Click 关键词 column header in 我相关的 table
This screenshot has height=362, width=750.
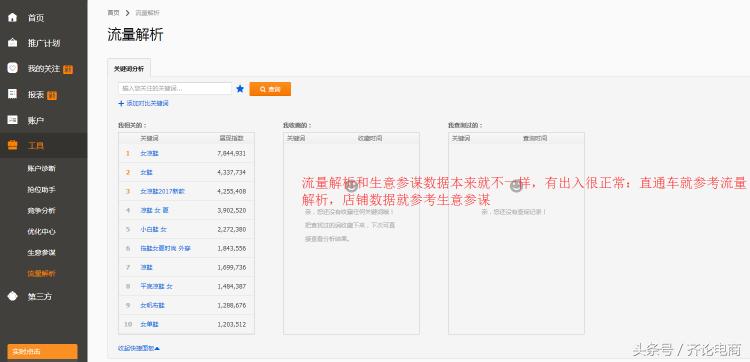(149, 138)
